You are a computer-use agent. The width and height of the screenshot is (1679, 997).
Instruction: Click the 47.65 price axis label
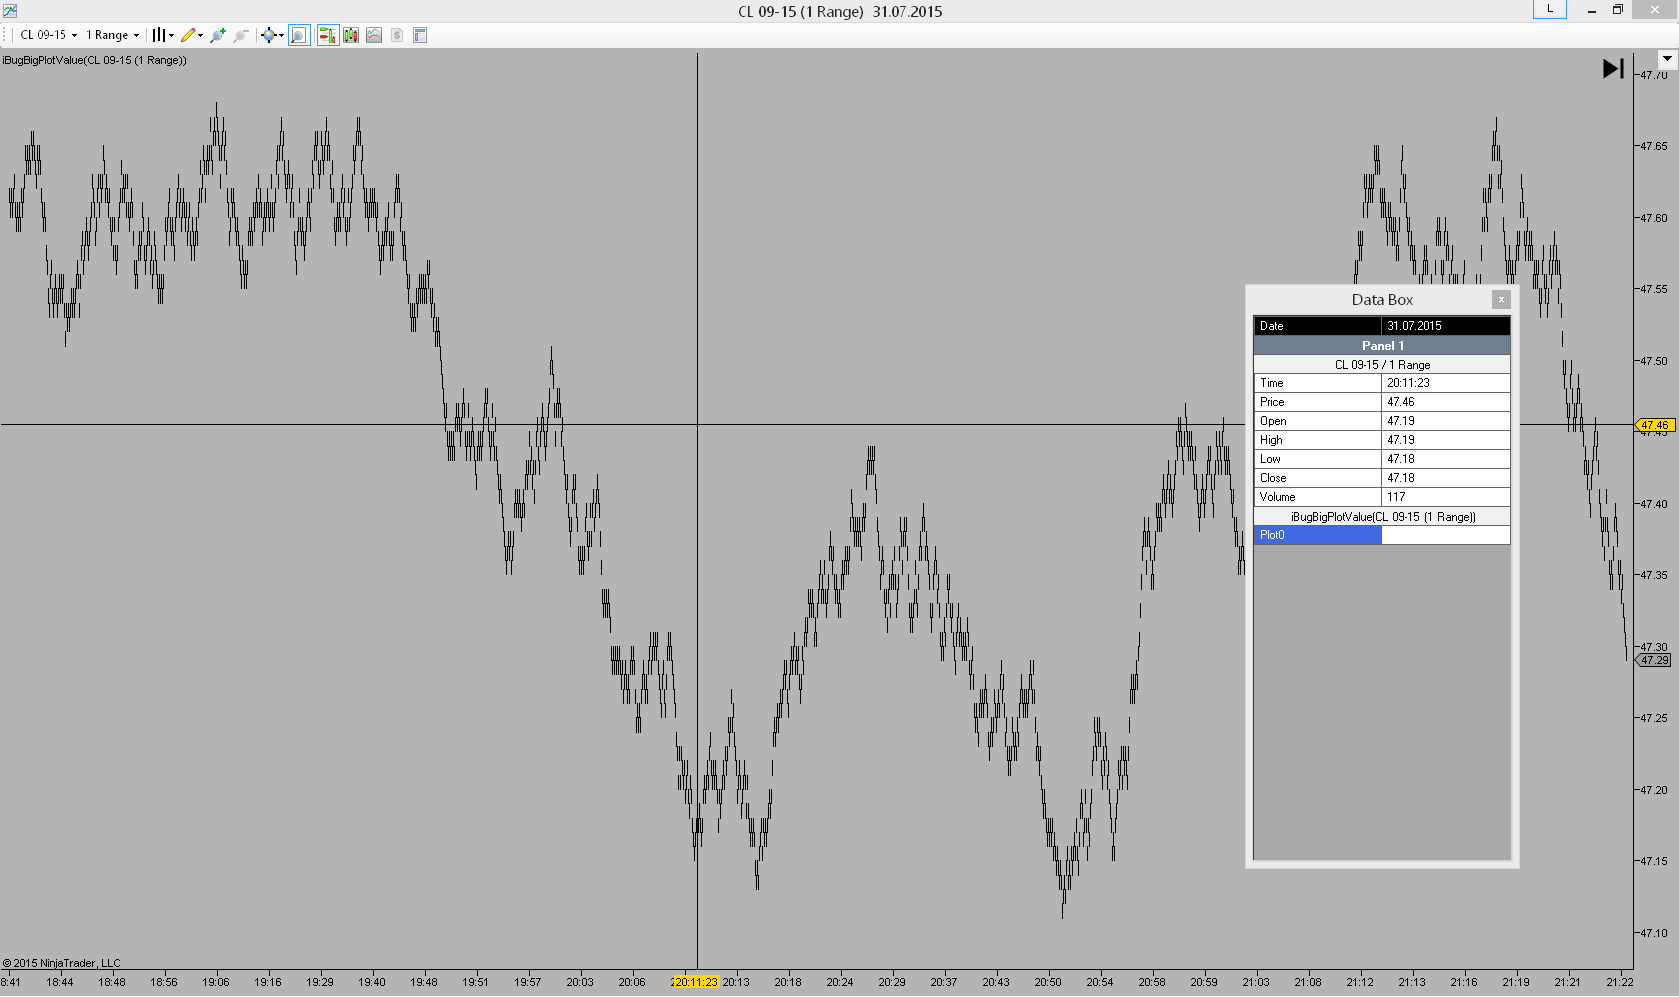(x=1654, y=146)
